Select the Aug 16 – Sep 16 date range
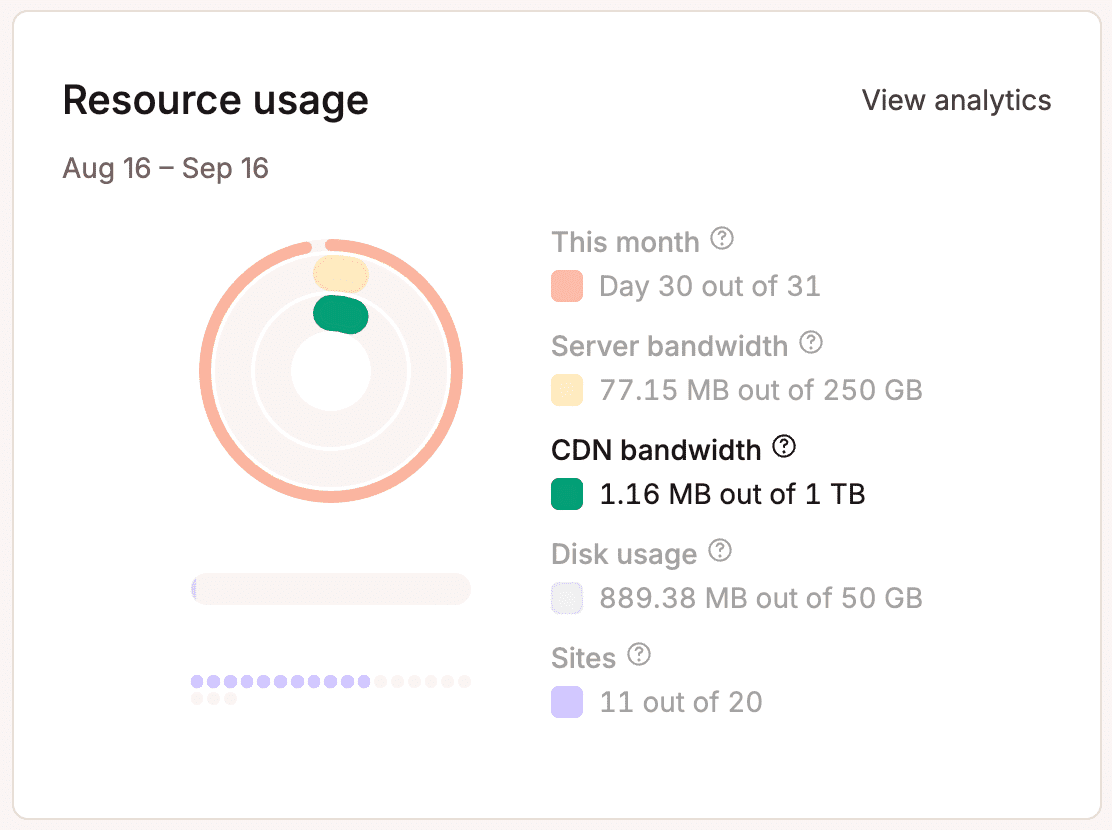This screenshot has height=830, width=1112. [166, 168]
